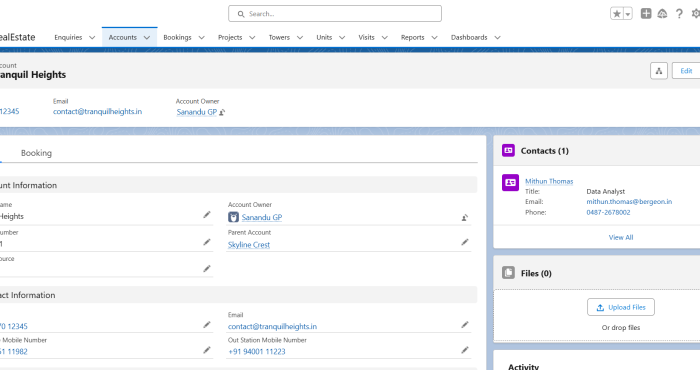Focus the global Search field
The image size is (700, 370).
pyautogui.click(x=335, y=14)
